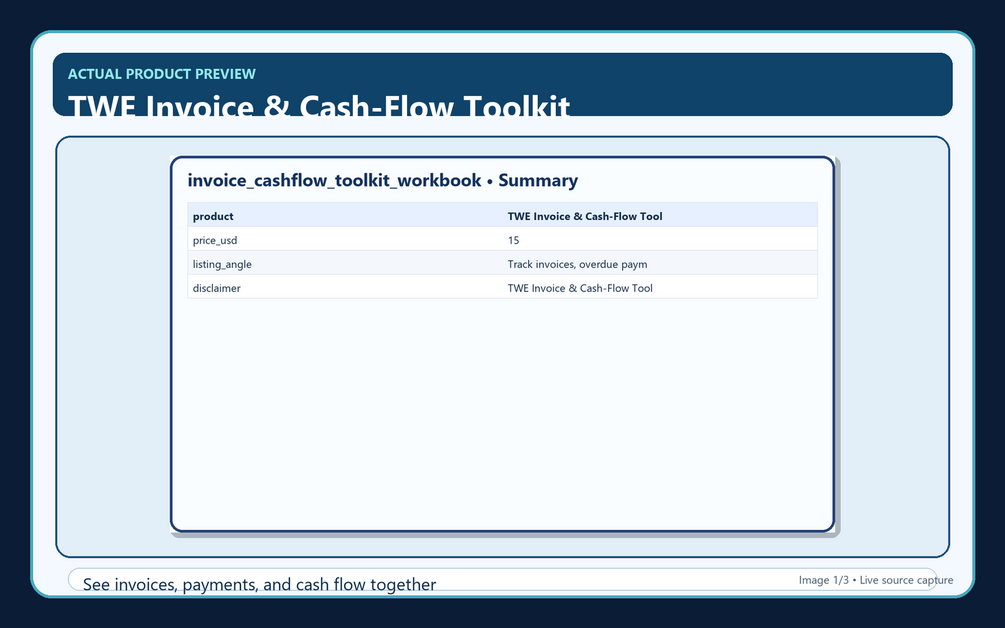Click the 'Image 1/3 • Live source capture' label
This screenshot has width=1005, height=628.
point(876,580)
